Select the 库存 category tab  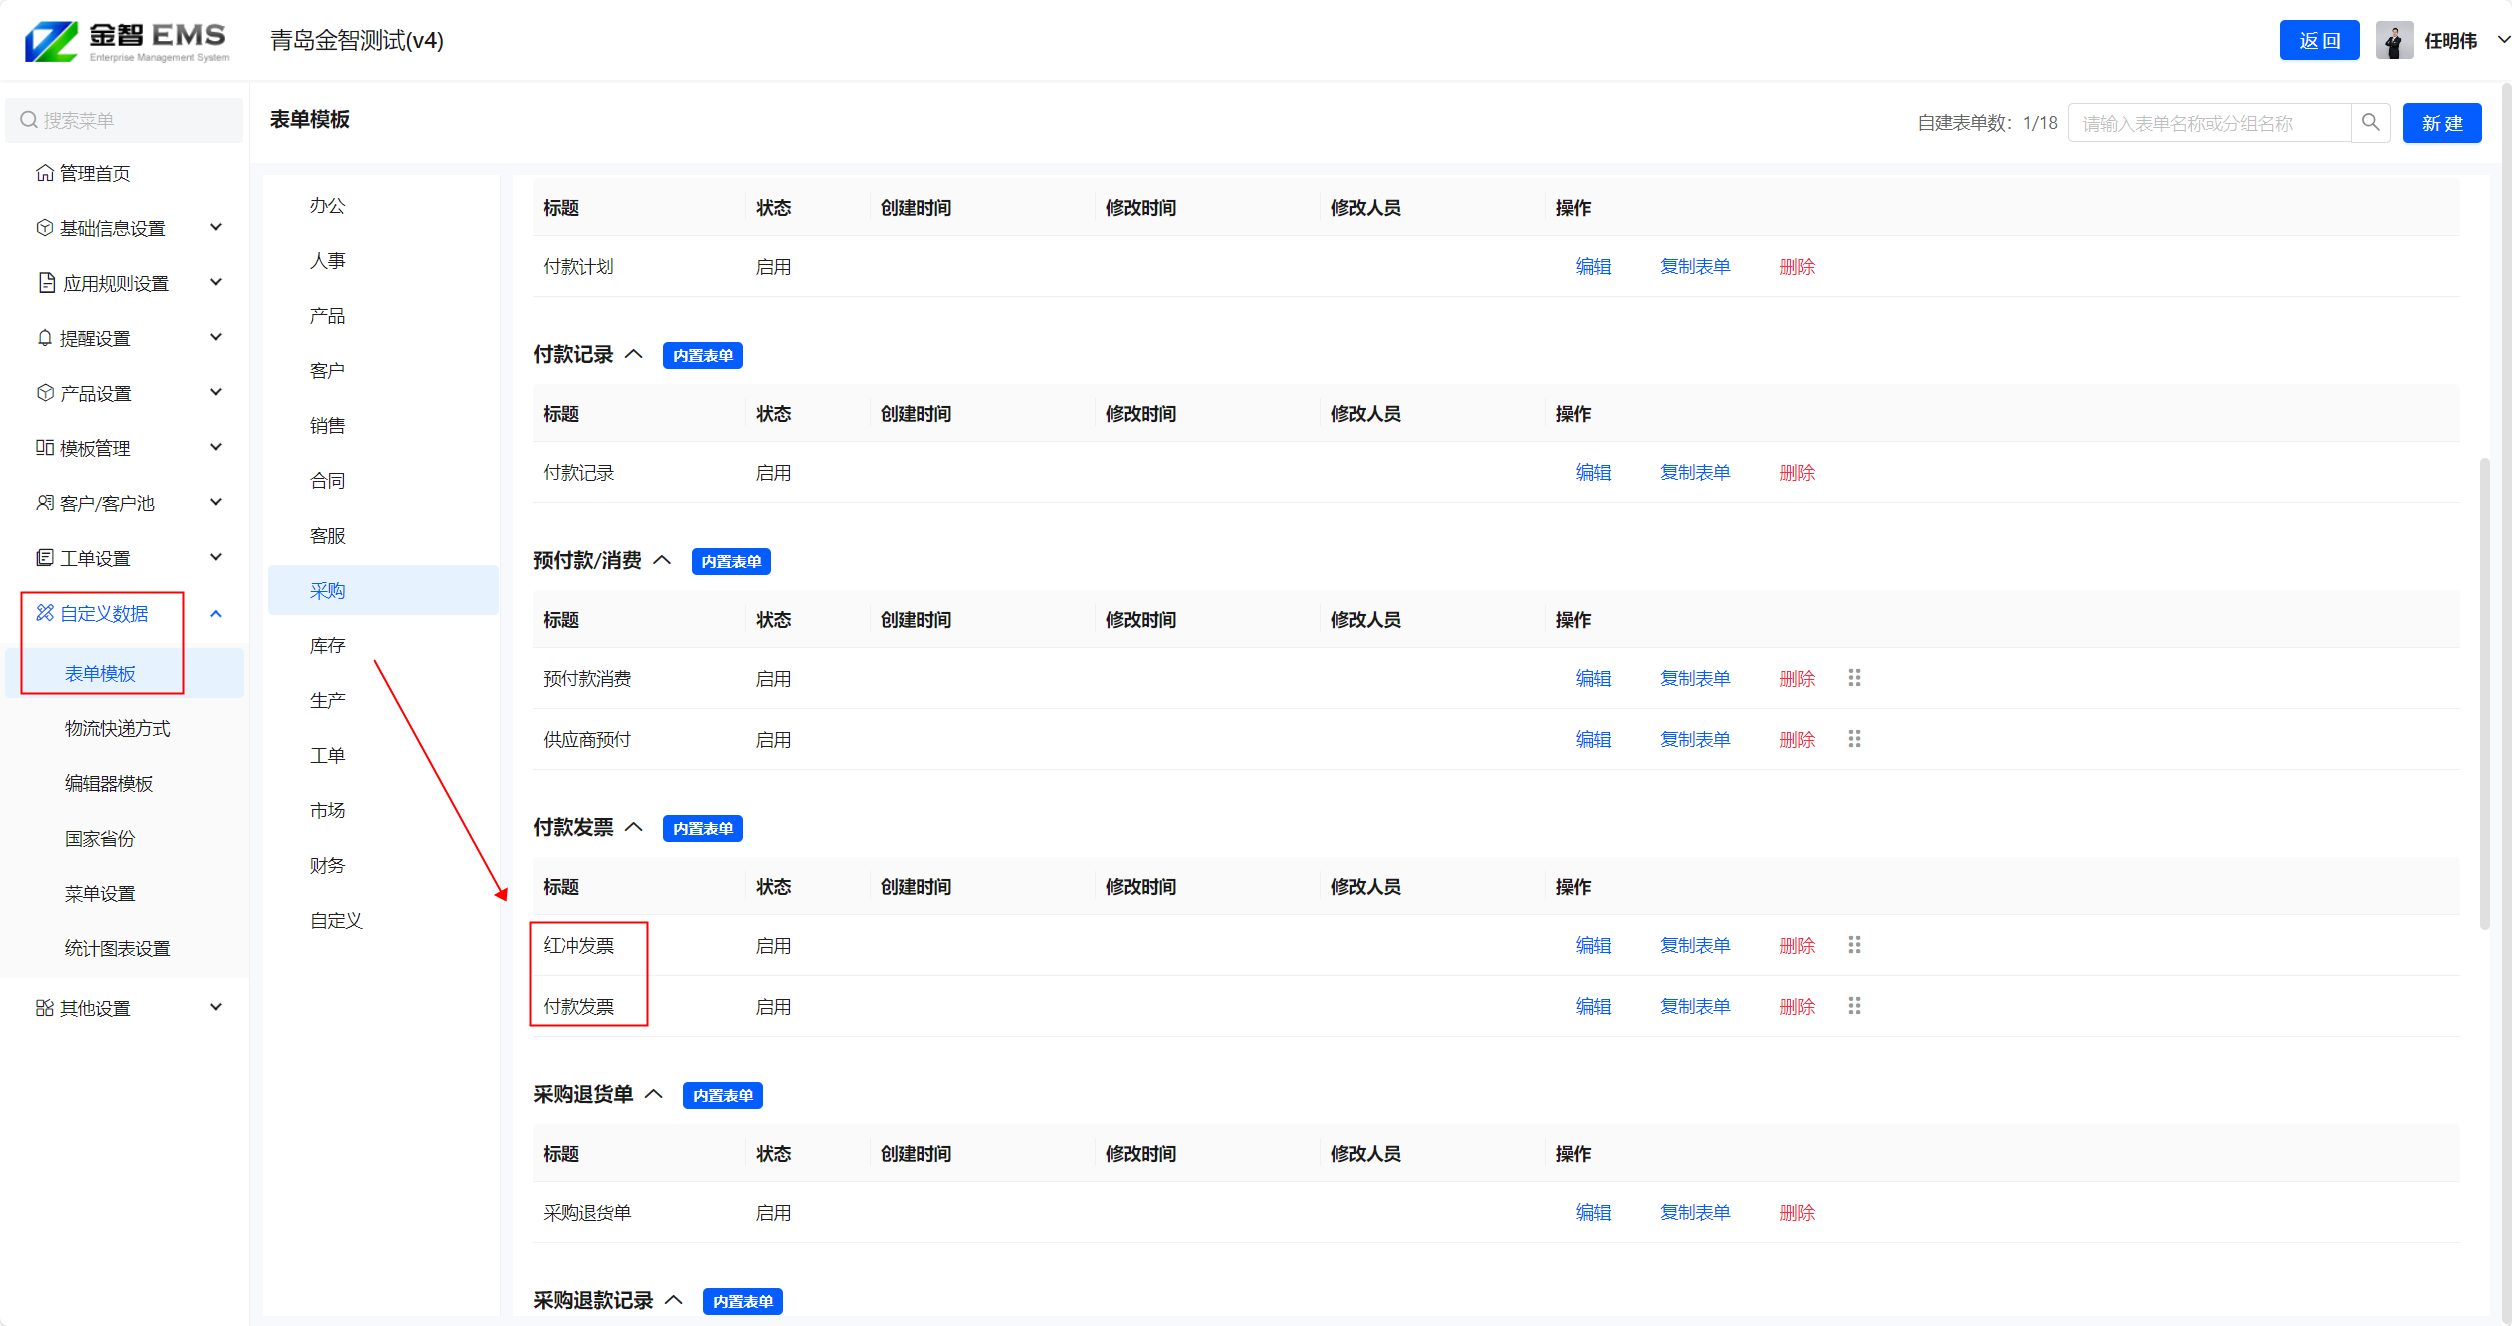328,646
